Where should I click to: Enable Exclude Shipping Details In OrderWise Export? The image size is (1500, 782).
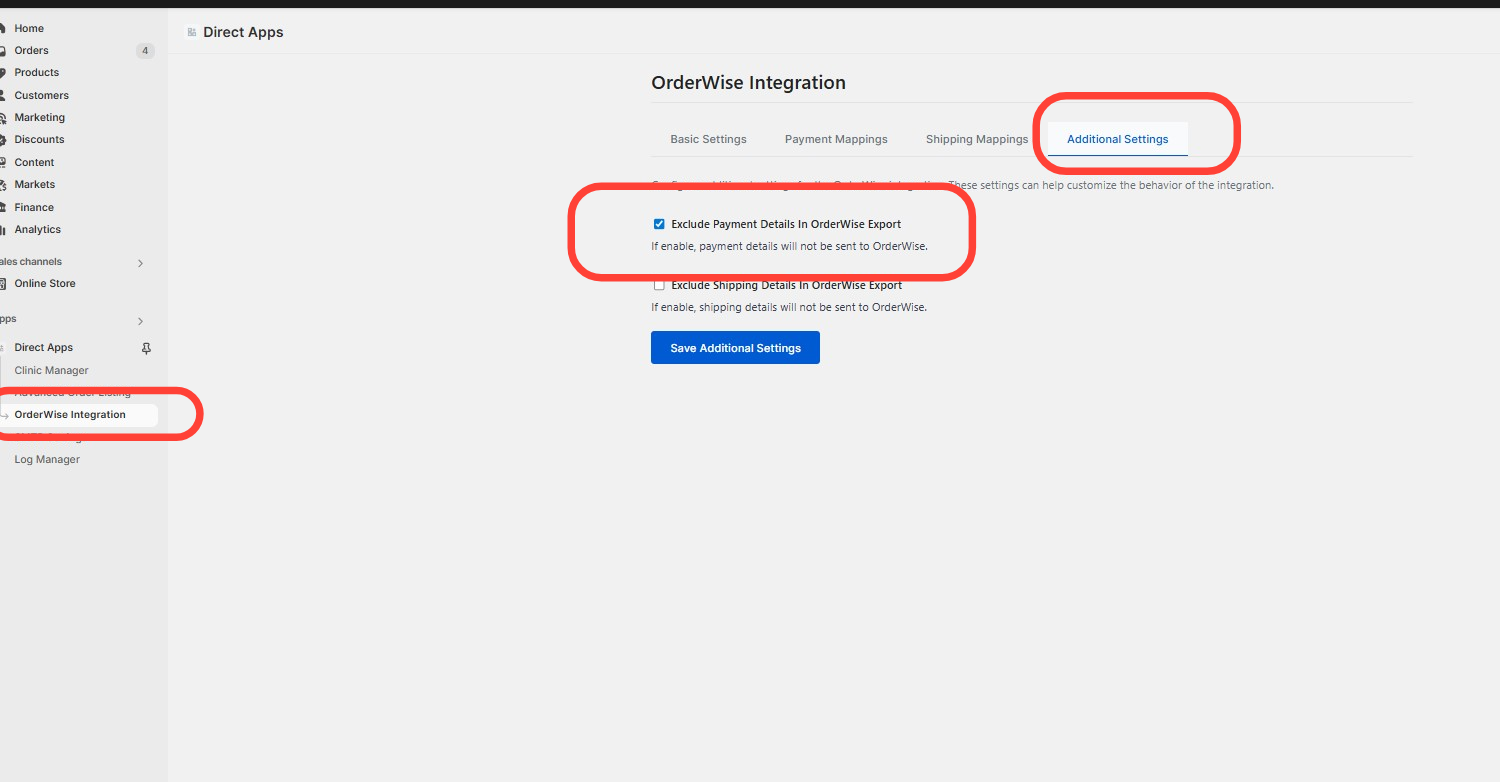pos(659,285)
